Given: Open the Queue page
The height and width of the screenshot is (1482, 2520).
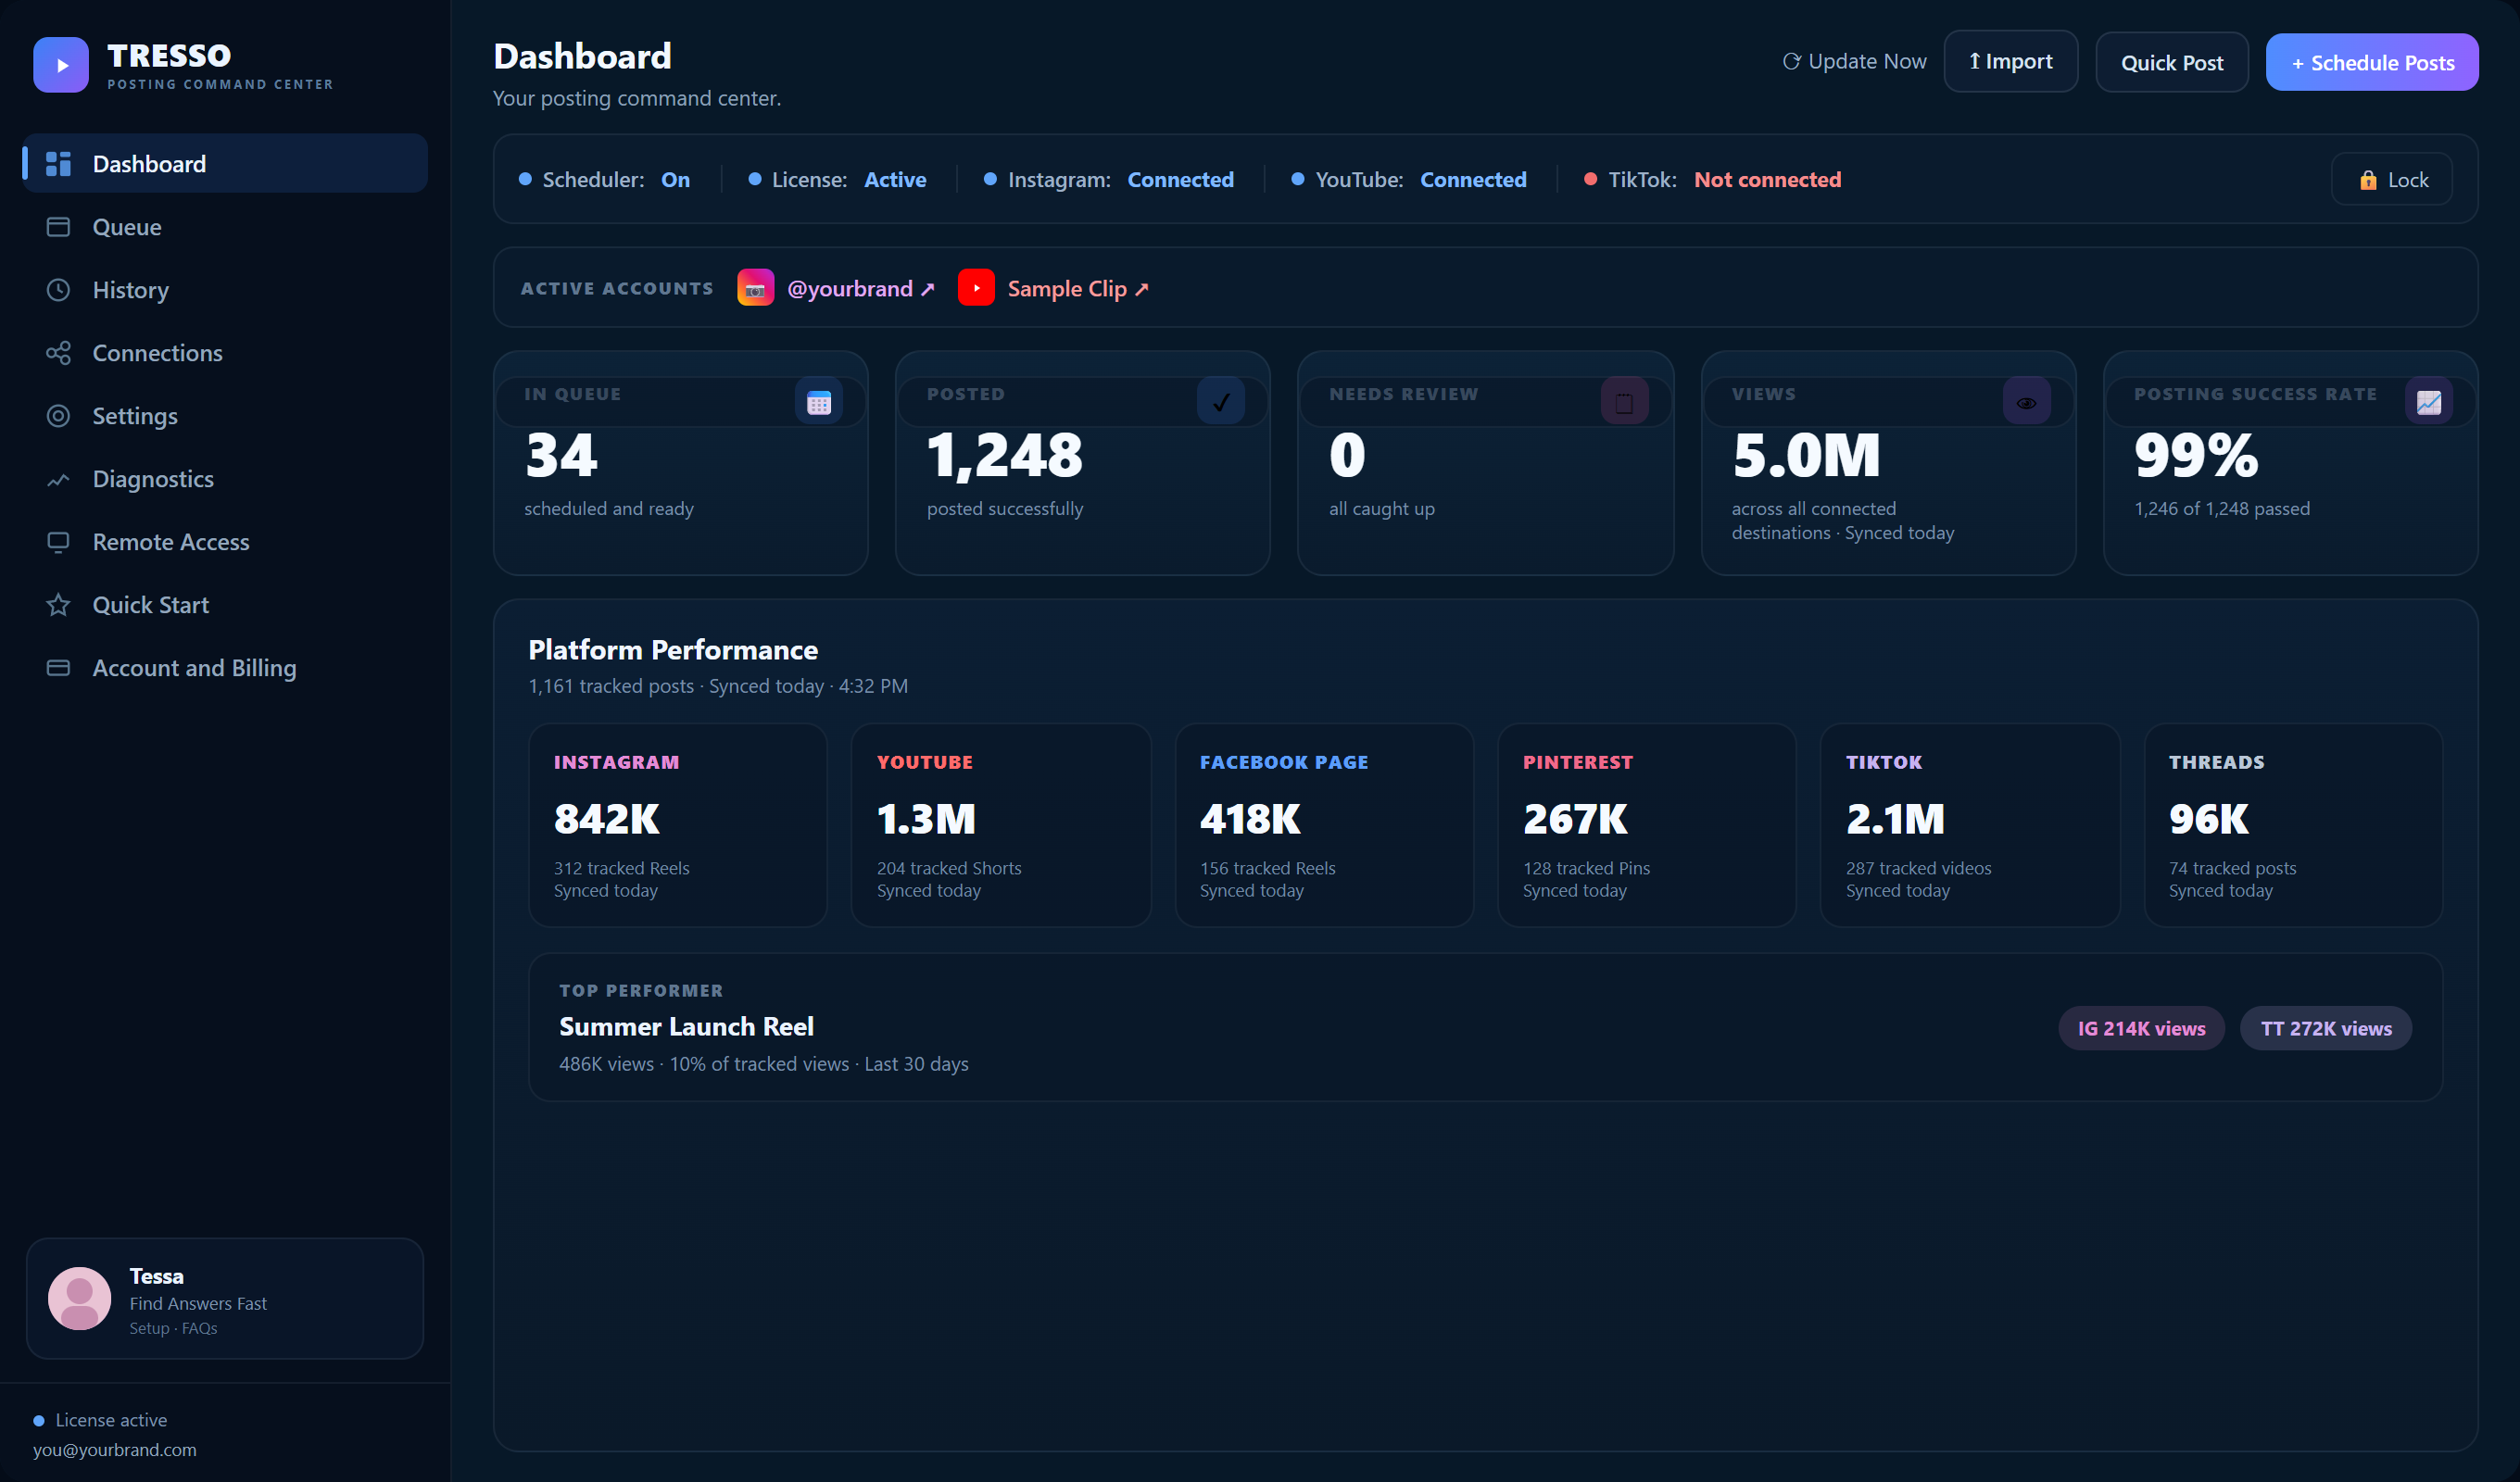Looking at the screenshot, I should click(225, 227).
